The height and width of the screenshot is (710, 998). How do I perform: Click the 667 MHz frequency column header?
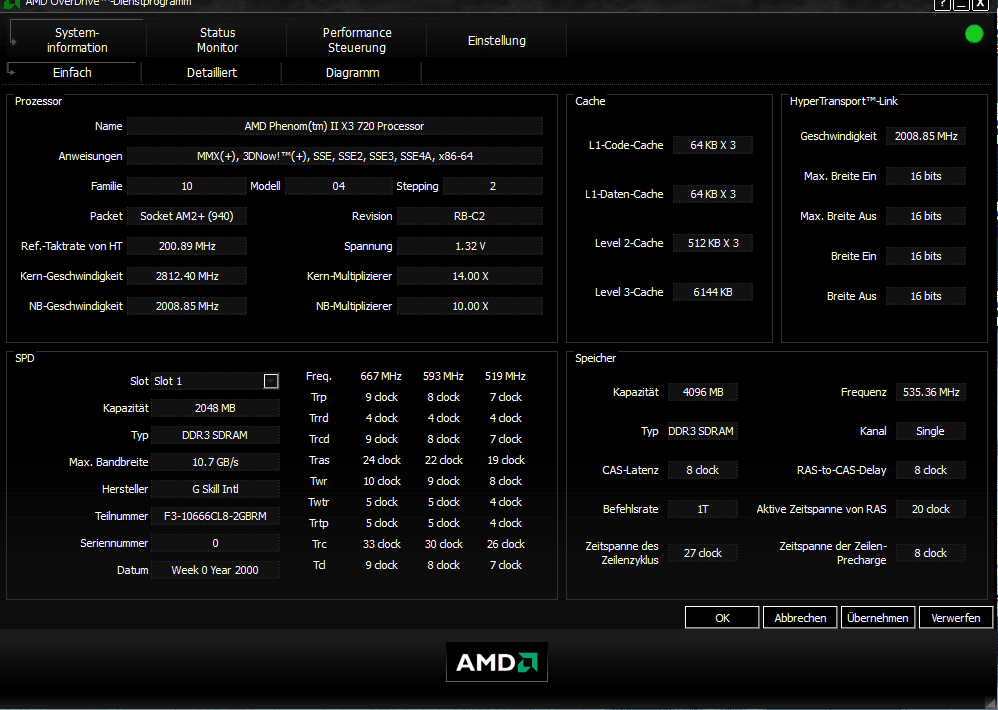pos(381,376)
